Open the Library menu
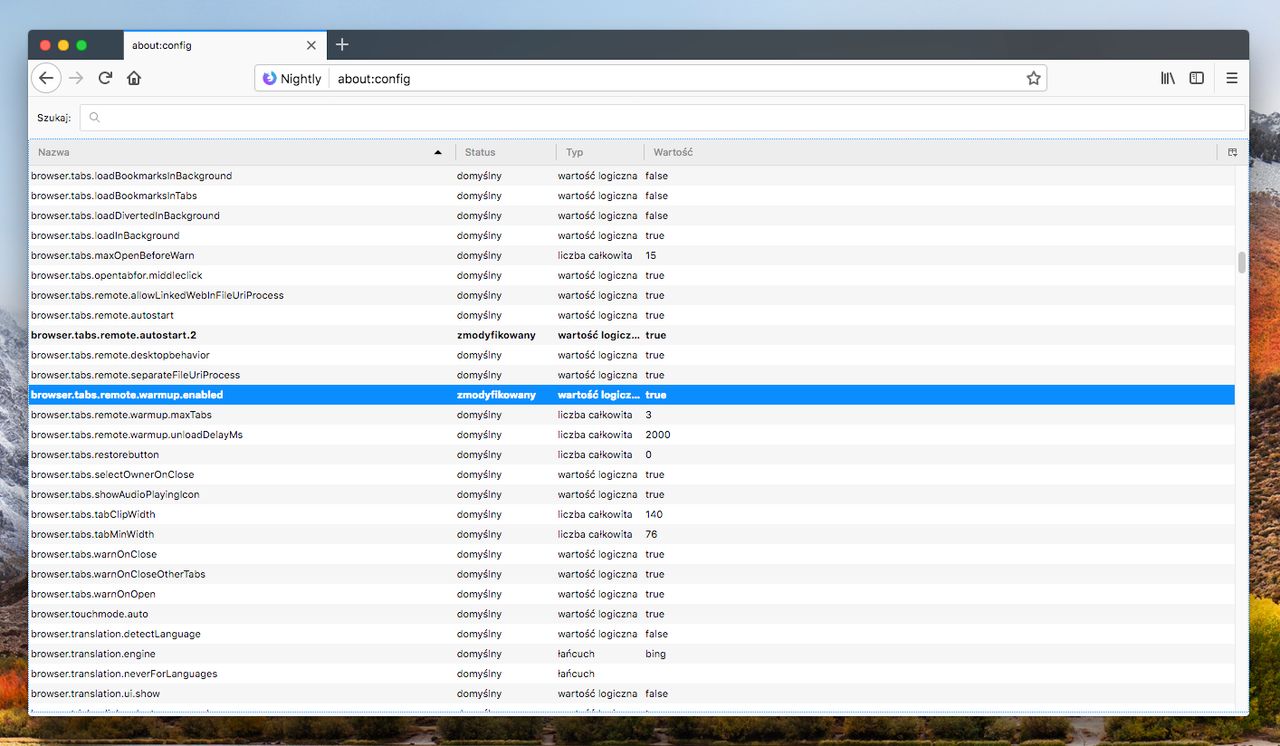 tap(1168, 78)
